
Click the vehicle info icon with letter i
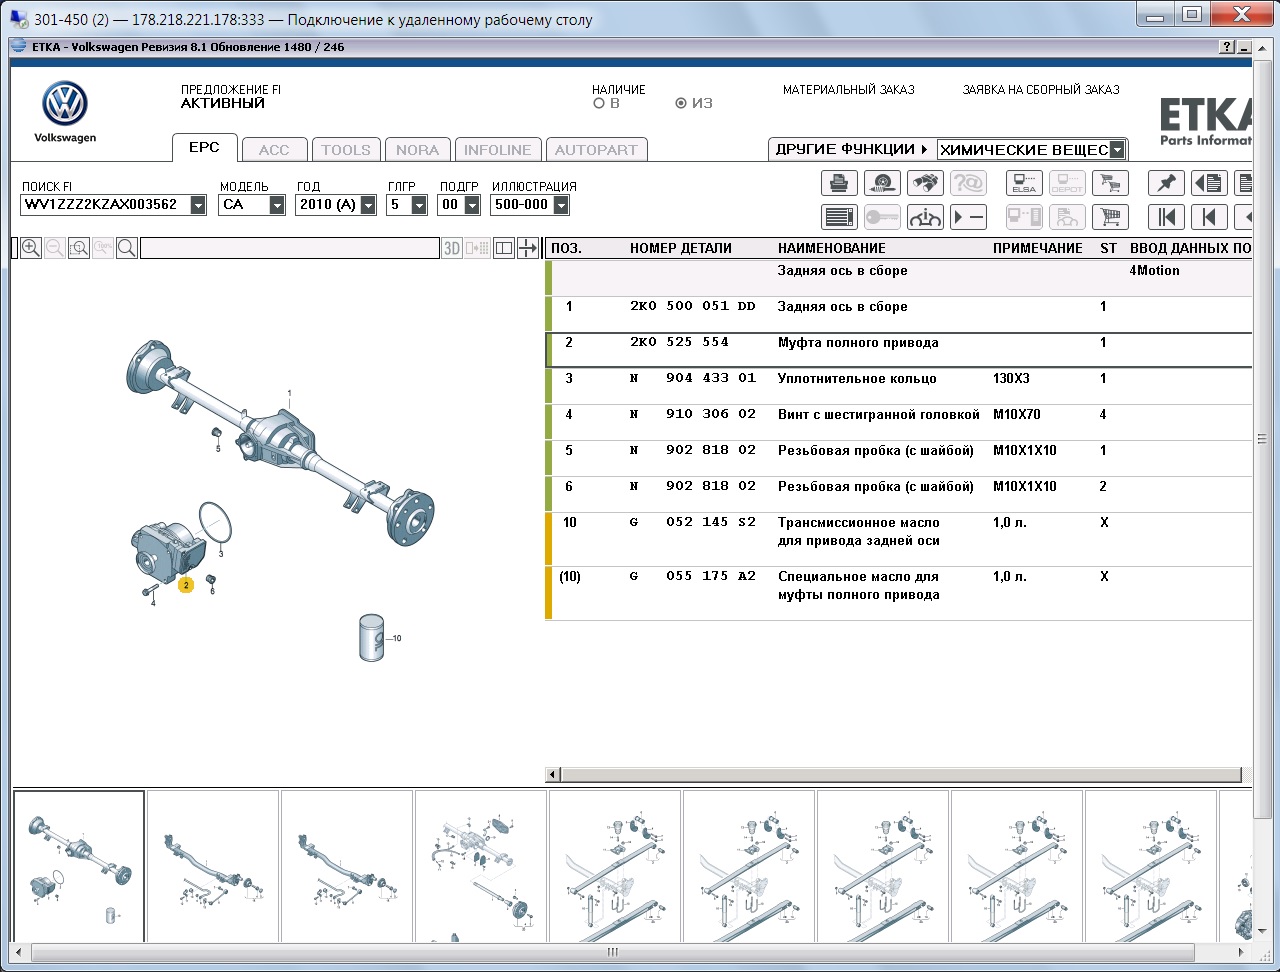point(925,217)
